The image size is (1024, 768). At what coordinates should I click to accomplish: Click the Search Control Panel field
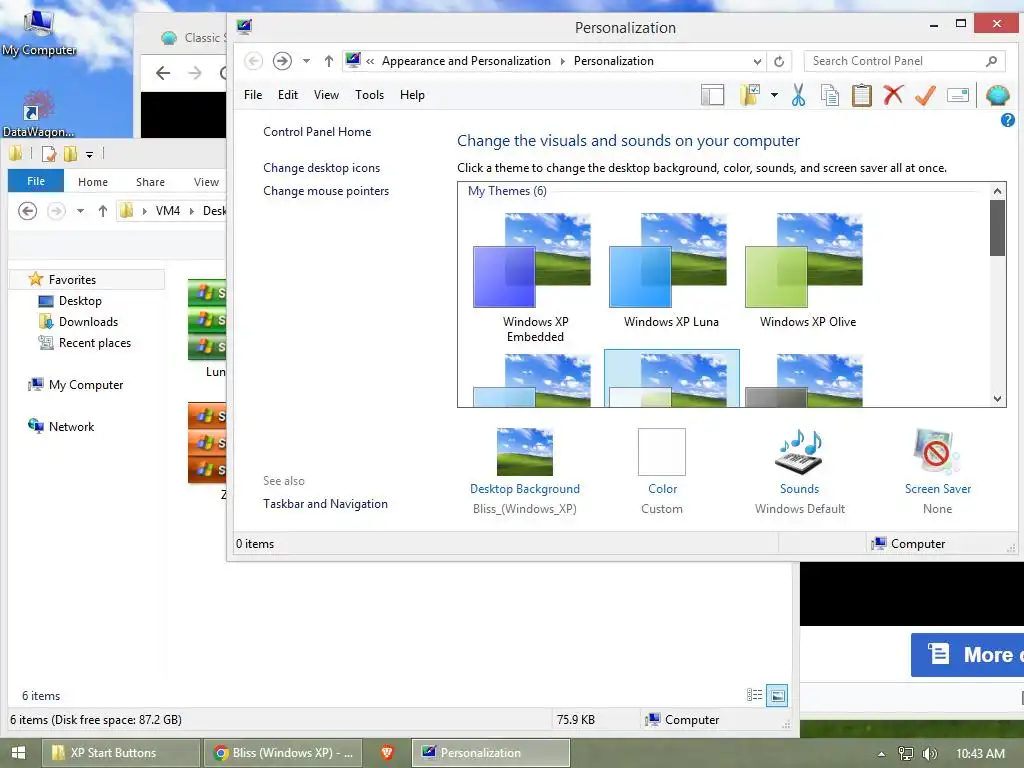904,61
